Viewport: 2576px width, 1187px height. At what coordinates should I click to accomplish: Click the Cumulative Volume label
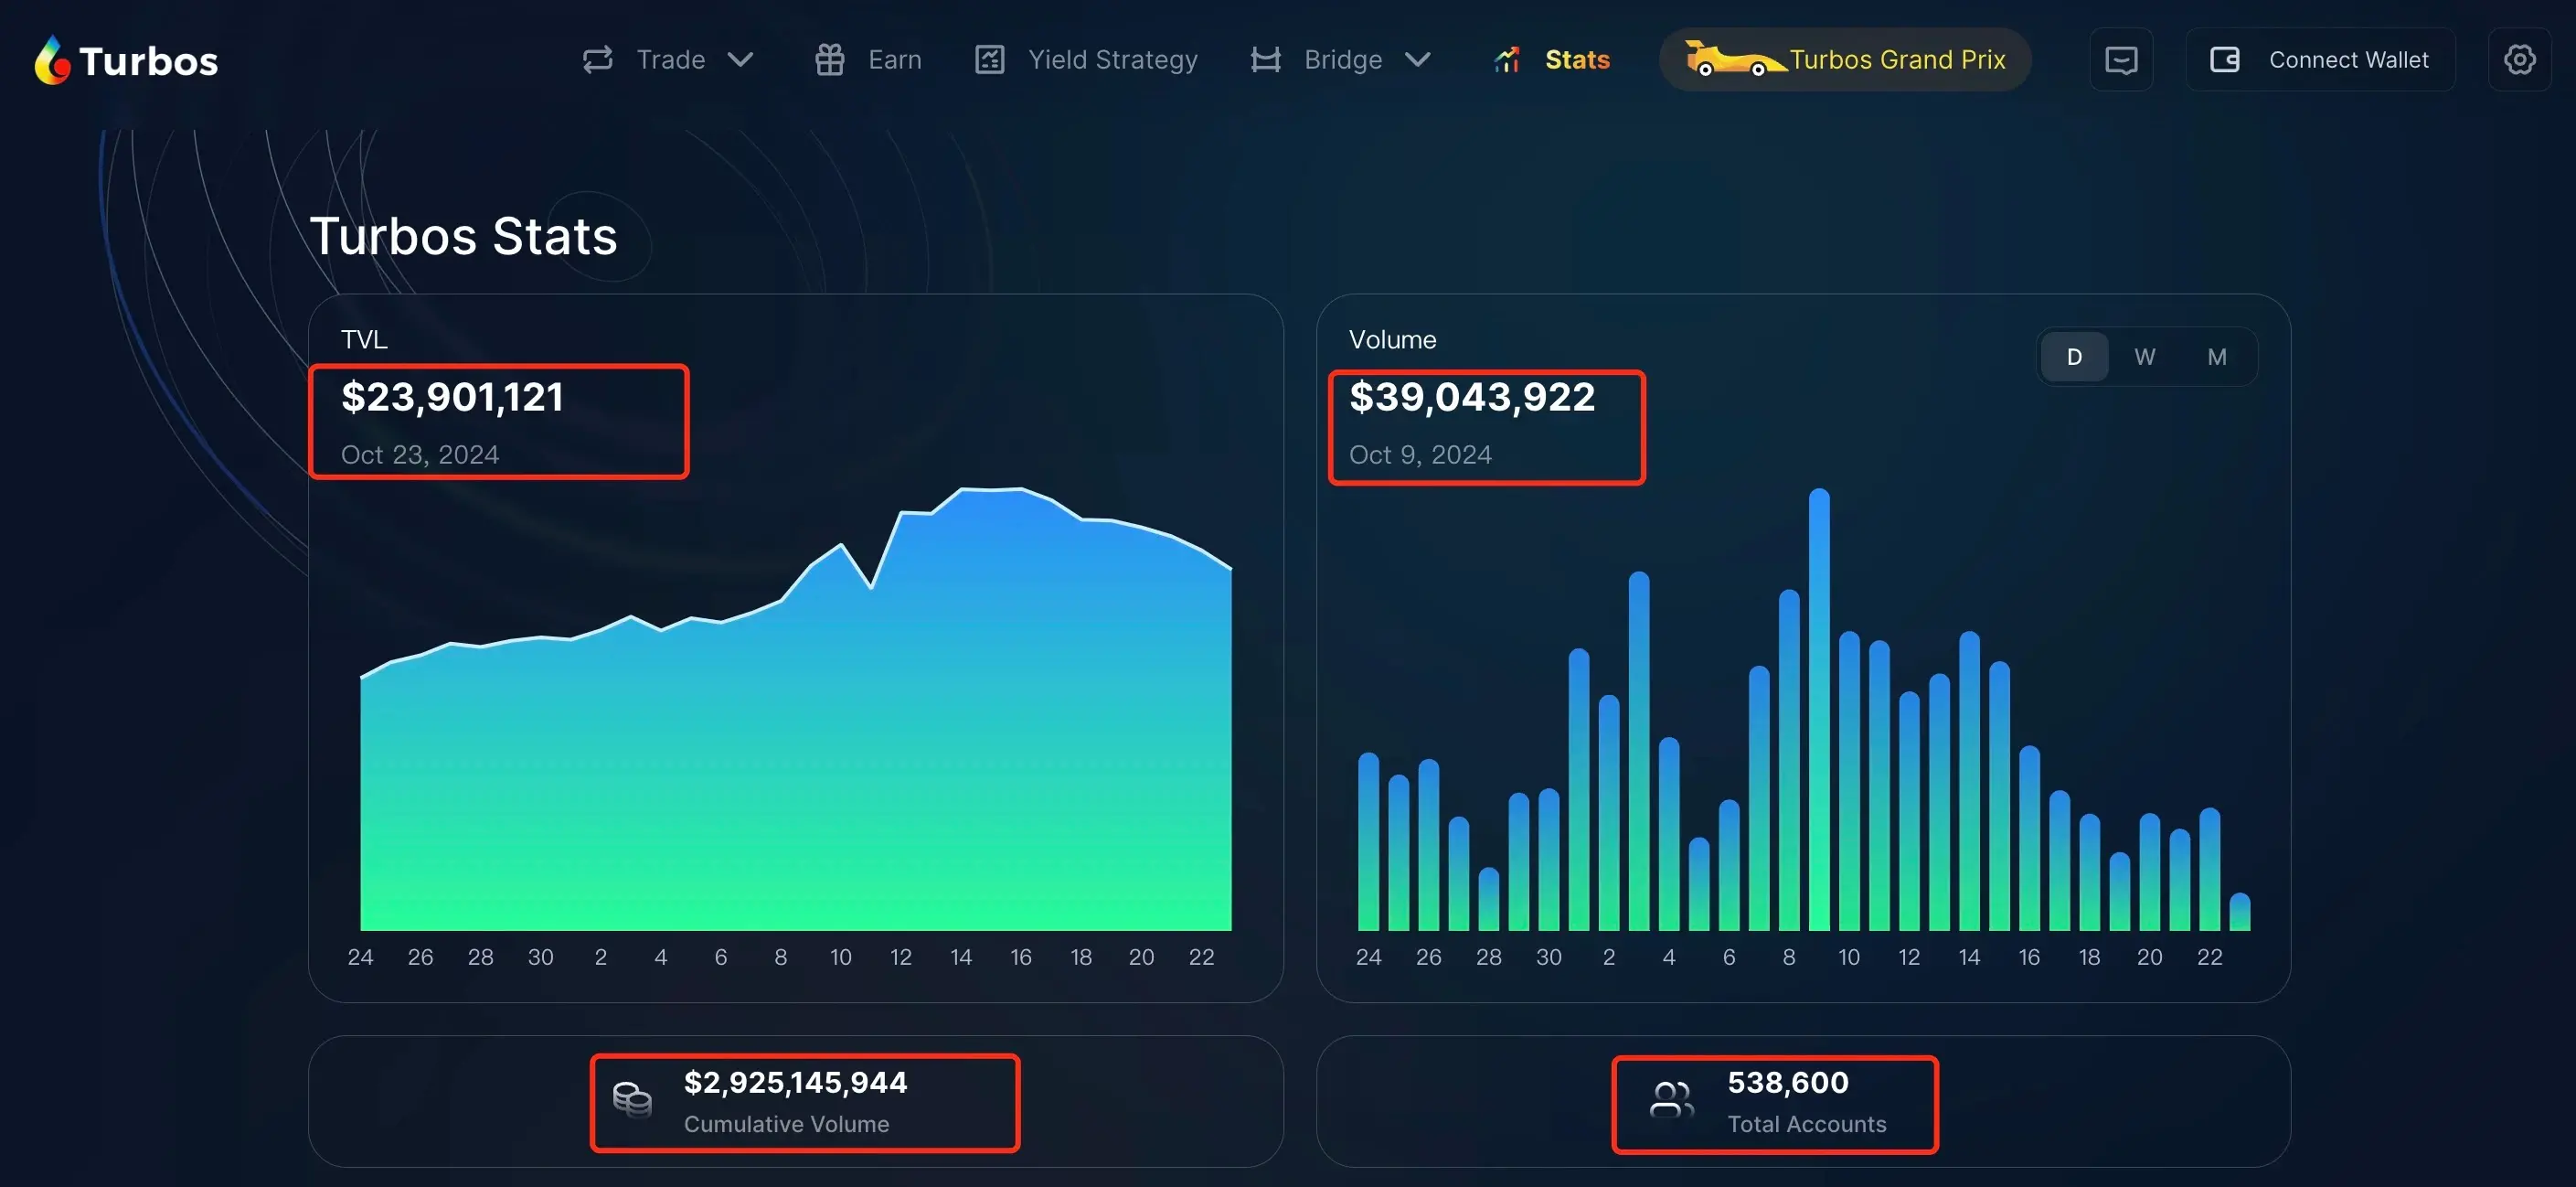click(786, 1124)
